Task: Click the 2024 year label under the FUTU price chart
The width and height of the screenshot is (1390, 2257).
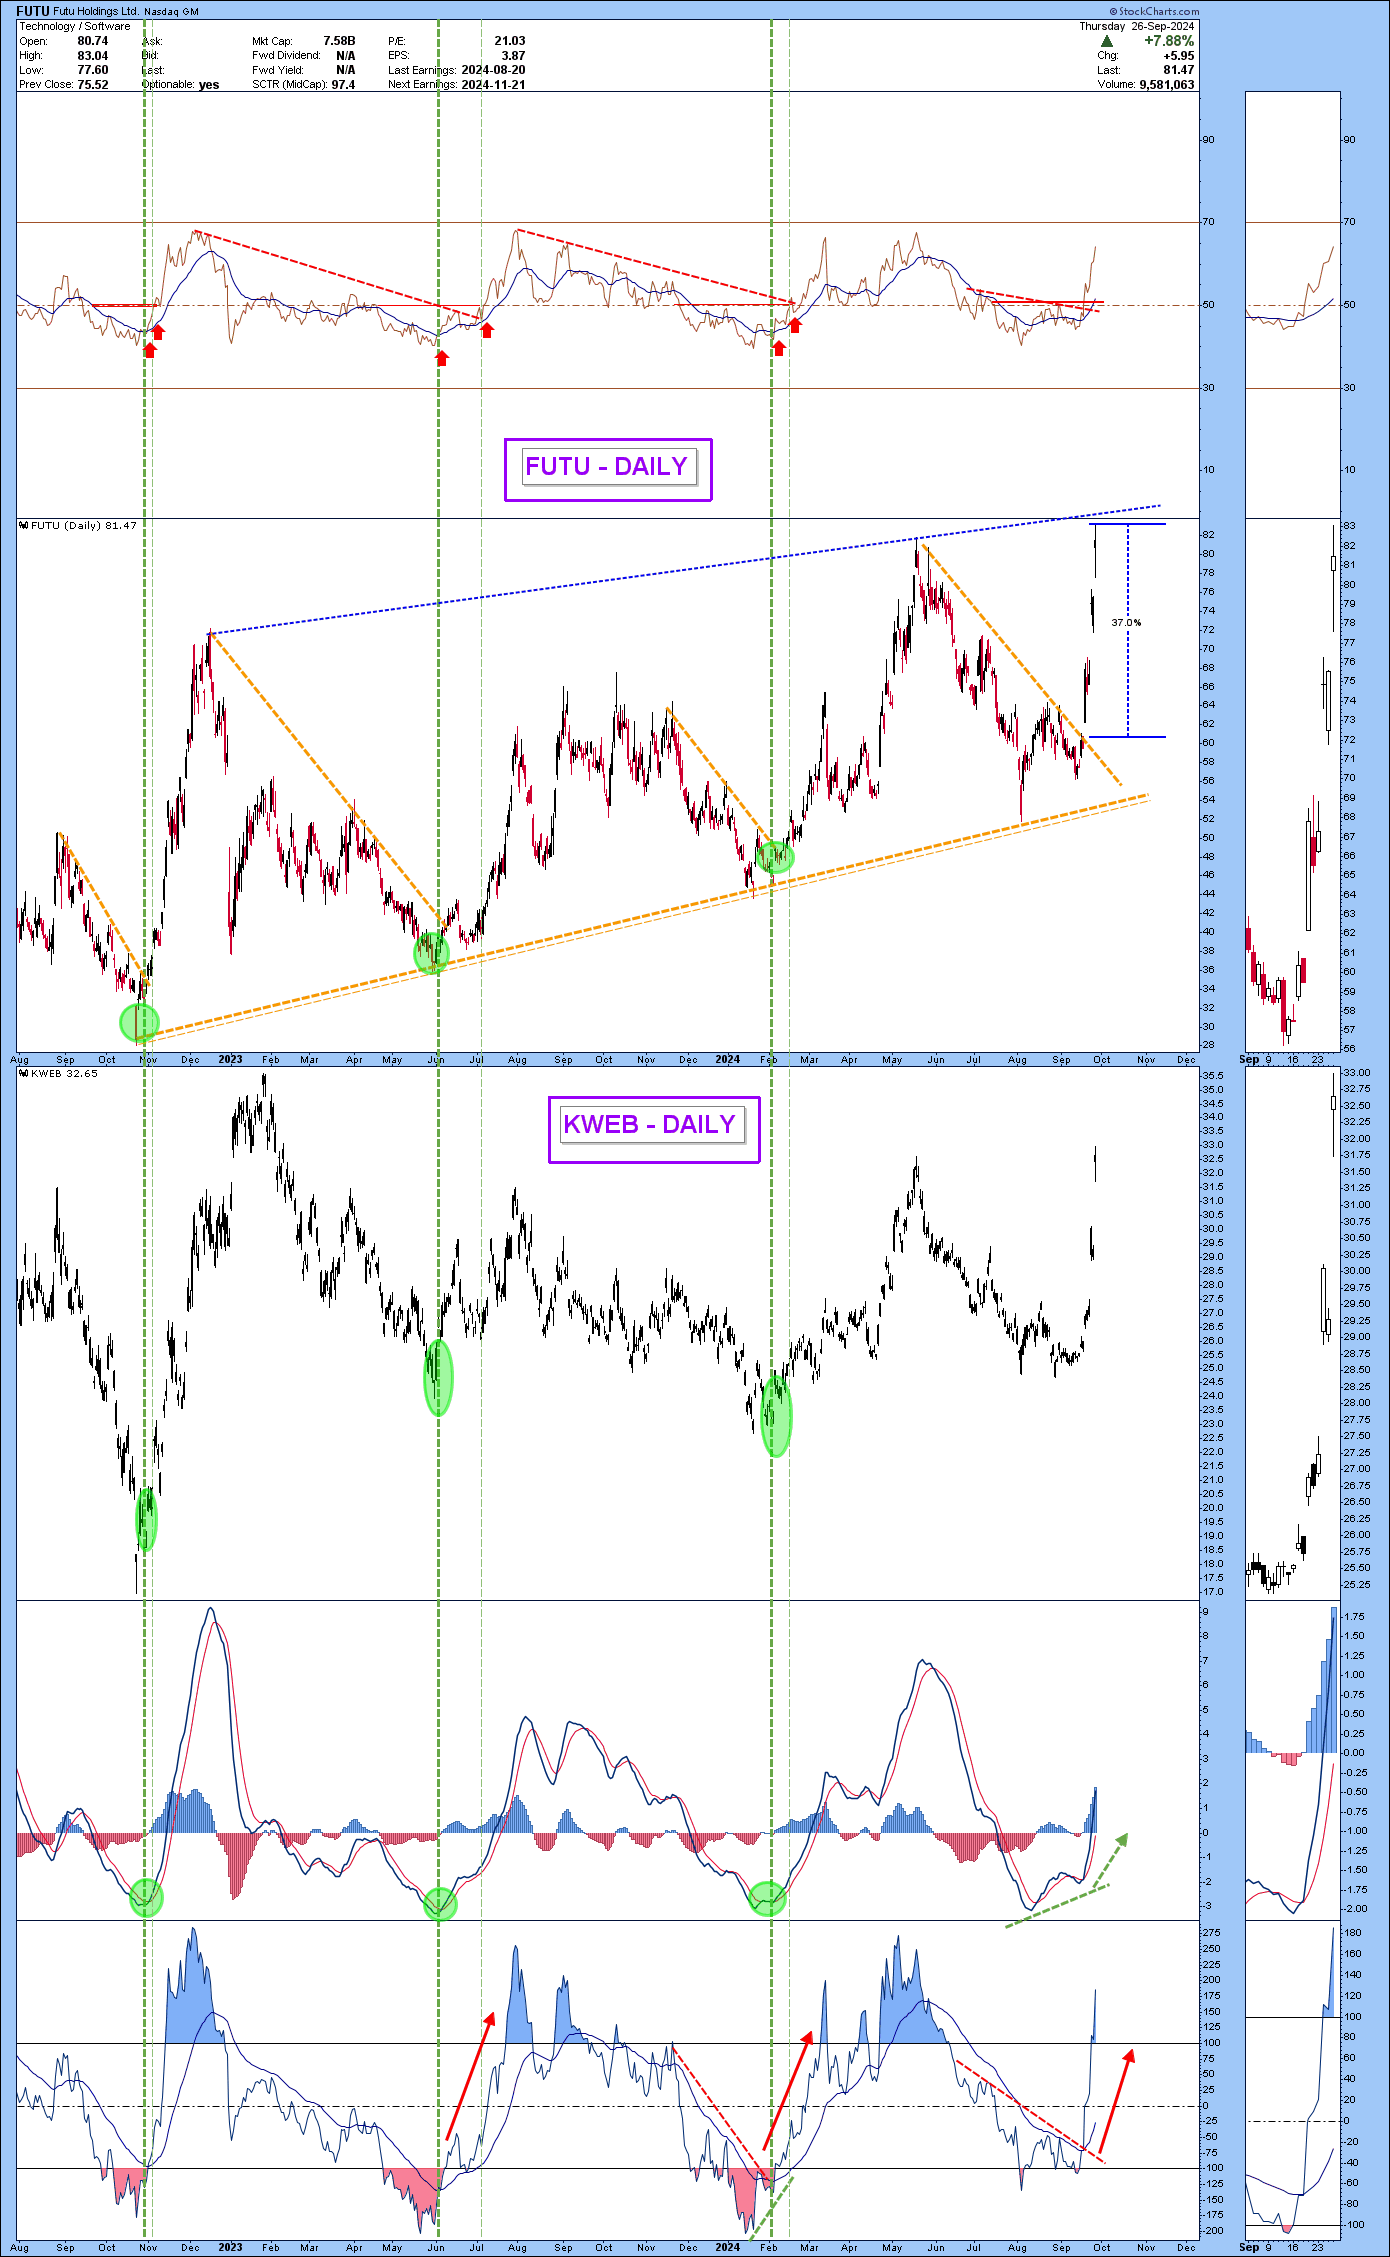Action: coord(727,1059)
